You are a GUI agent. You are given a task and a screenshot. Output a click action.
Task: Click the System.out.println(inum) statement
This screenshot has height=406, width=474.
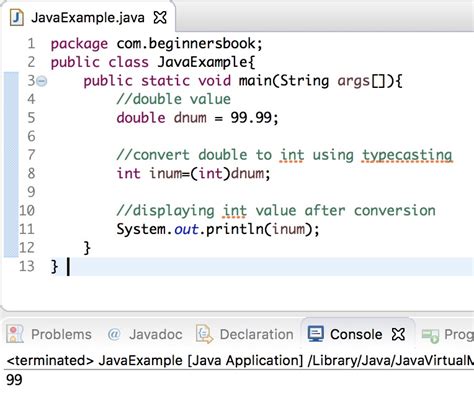[x=218, y=229]
